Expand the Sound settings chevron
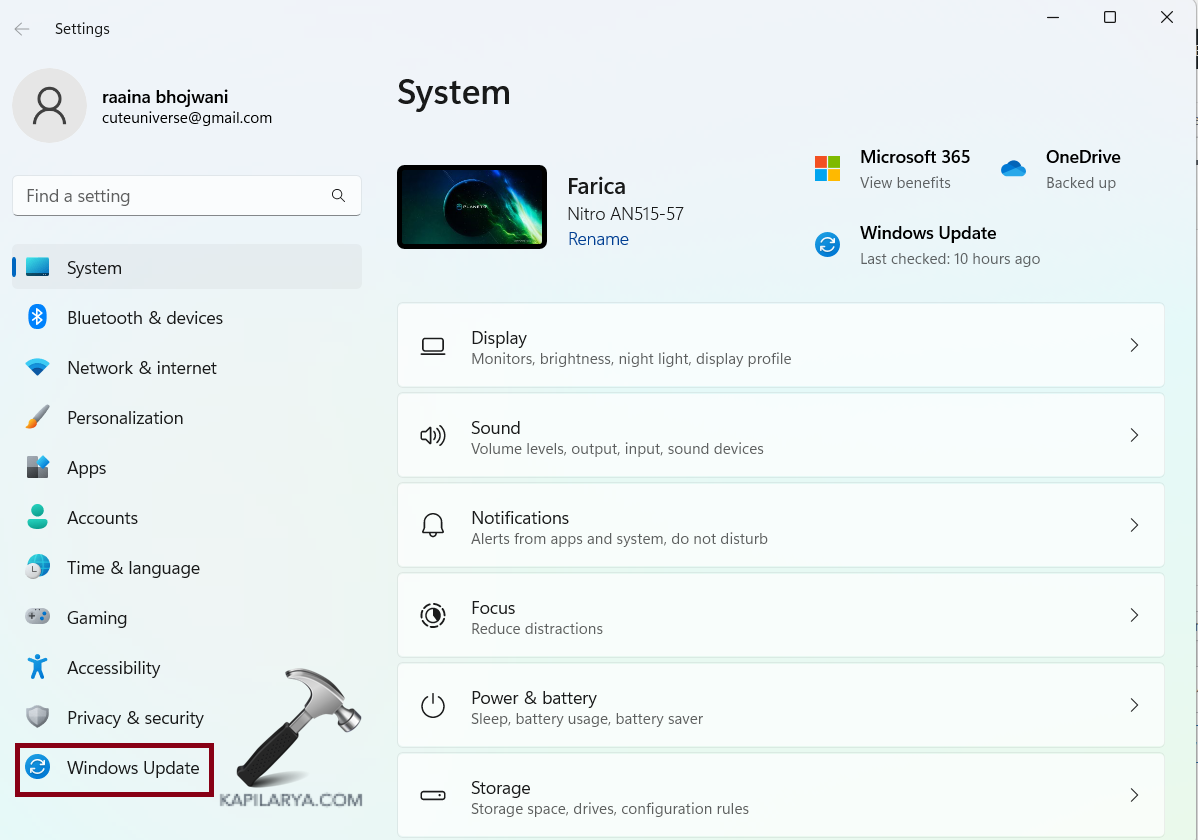 pos(1134,435)
